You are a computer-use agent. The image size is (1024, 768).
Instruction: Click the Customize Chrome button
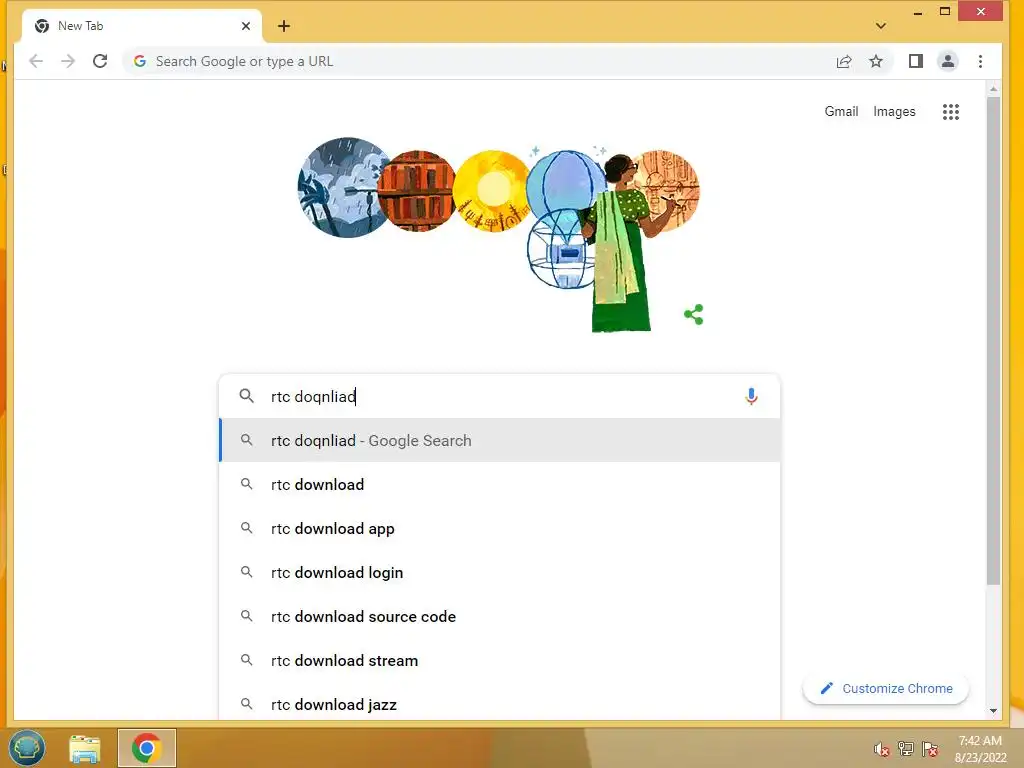pos(886,688)
